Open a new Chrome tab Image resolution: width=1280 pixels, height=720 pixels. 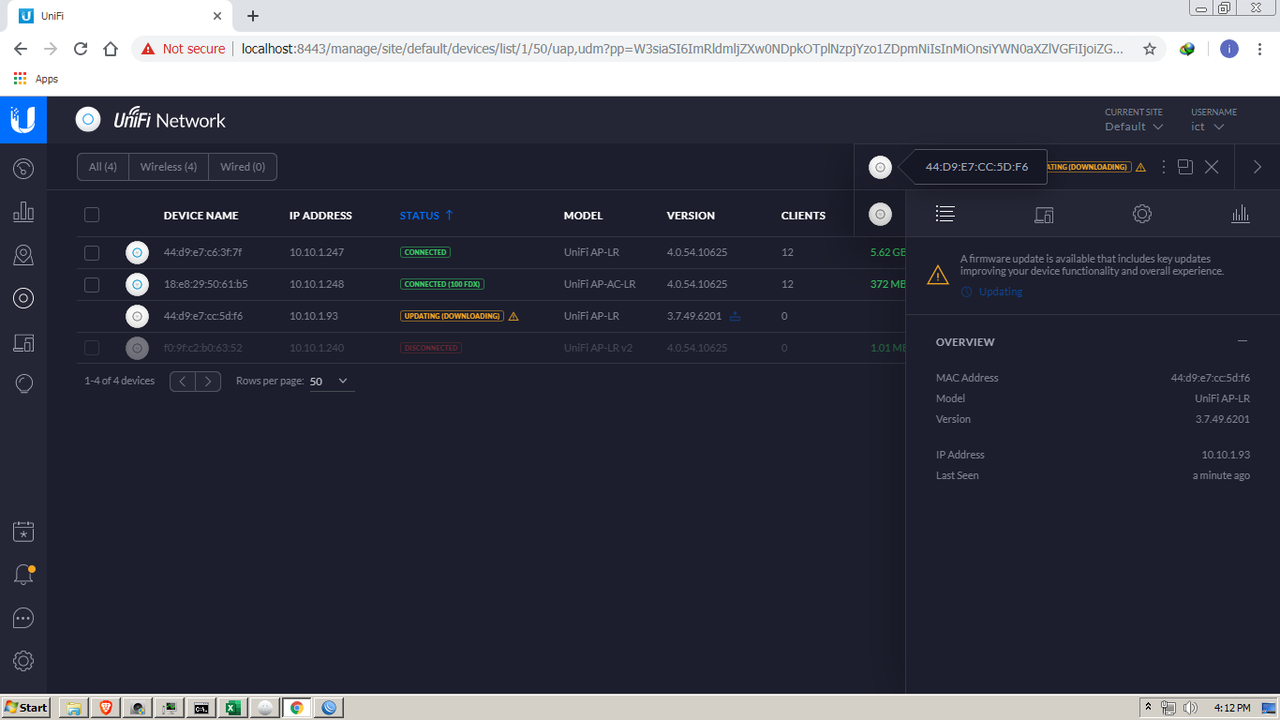point(253,16)
